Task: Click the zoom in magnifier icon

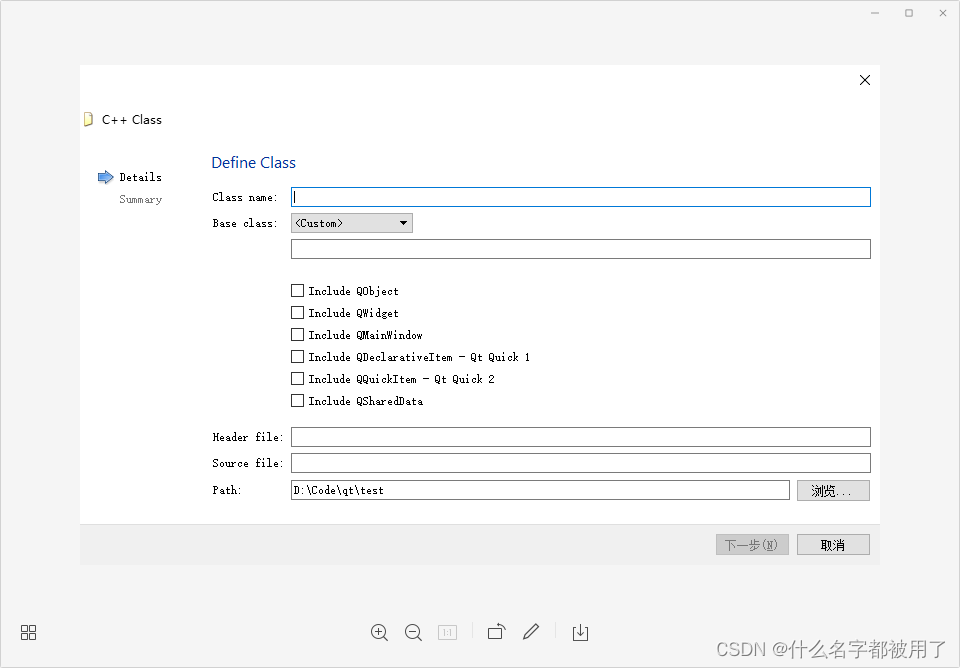Action: point(380,632)
